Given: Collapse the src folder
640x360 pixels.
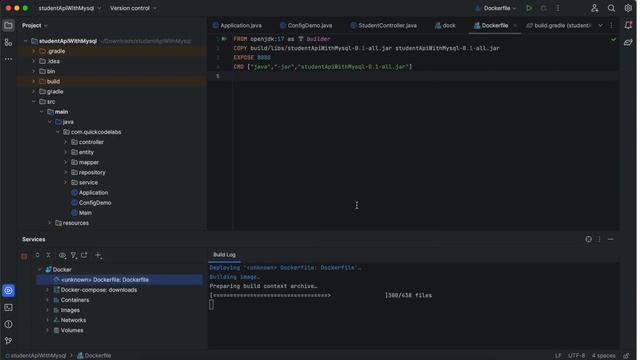Looking at the screenshot, I should tap(34, 102).
